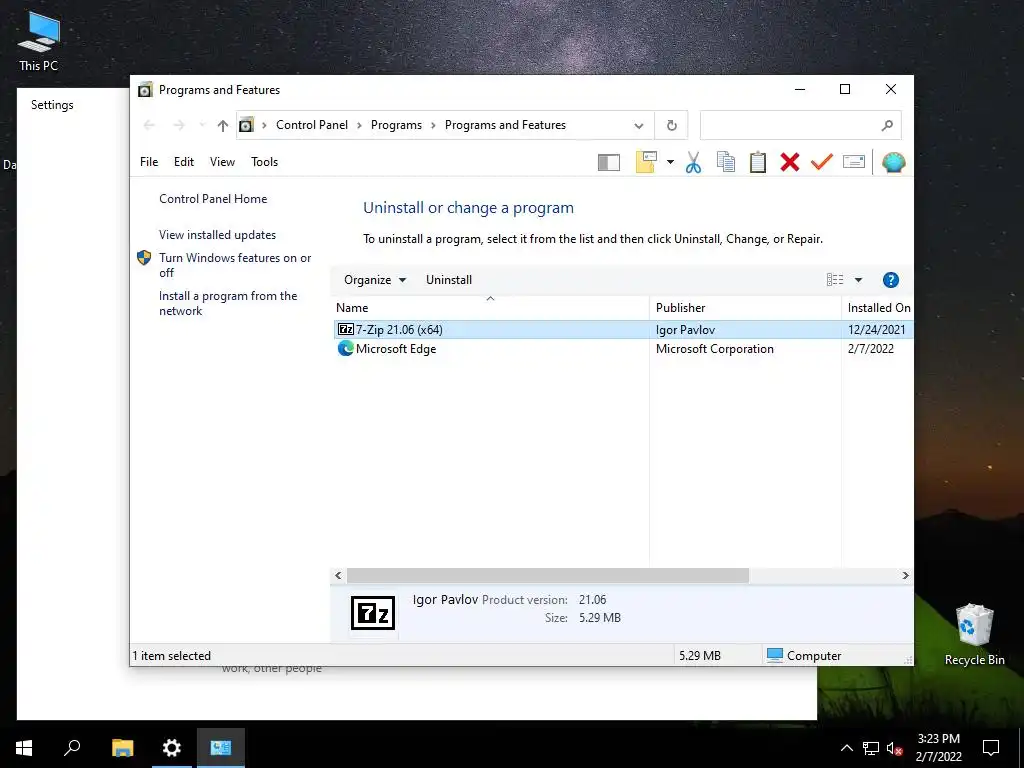
Task: Select the Microsoft Edge row
Action: [x=622, y=349]
